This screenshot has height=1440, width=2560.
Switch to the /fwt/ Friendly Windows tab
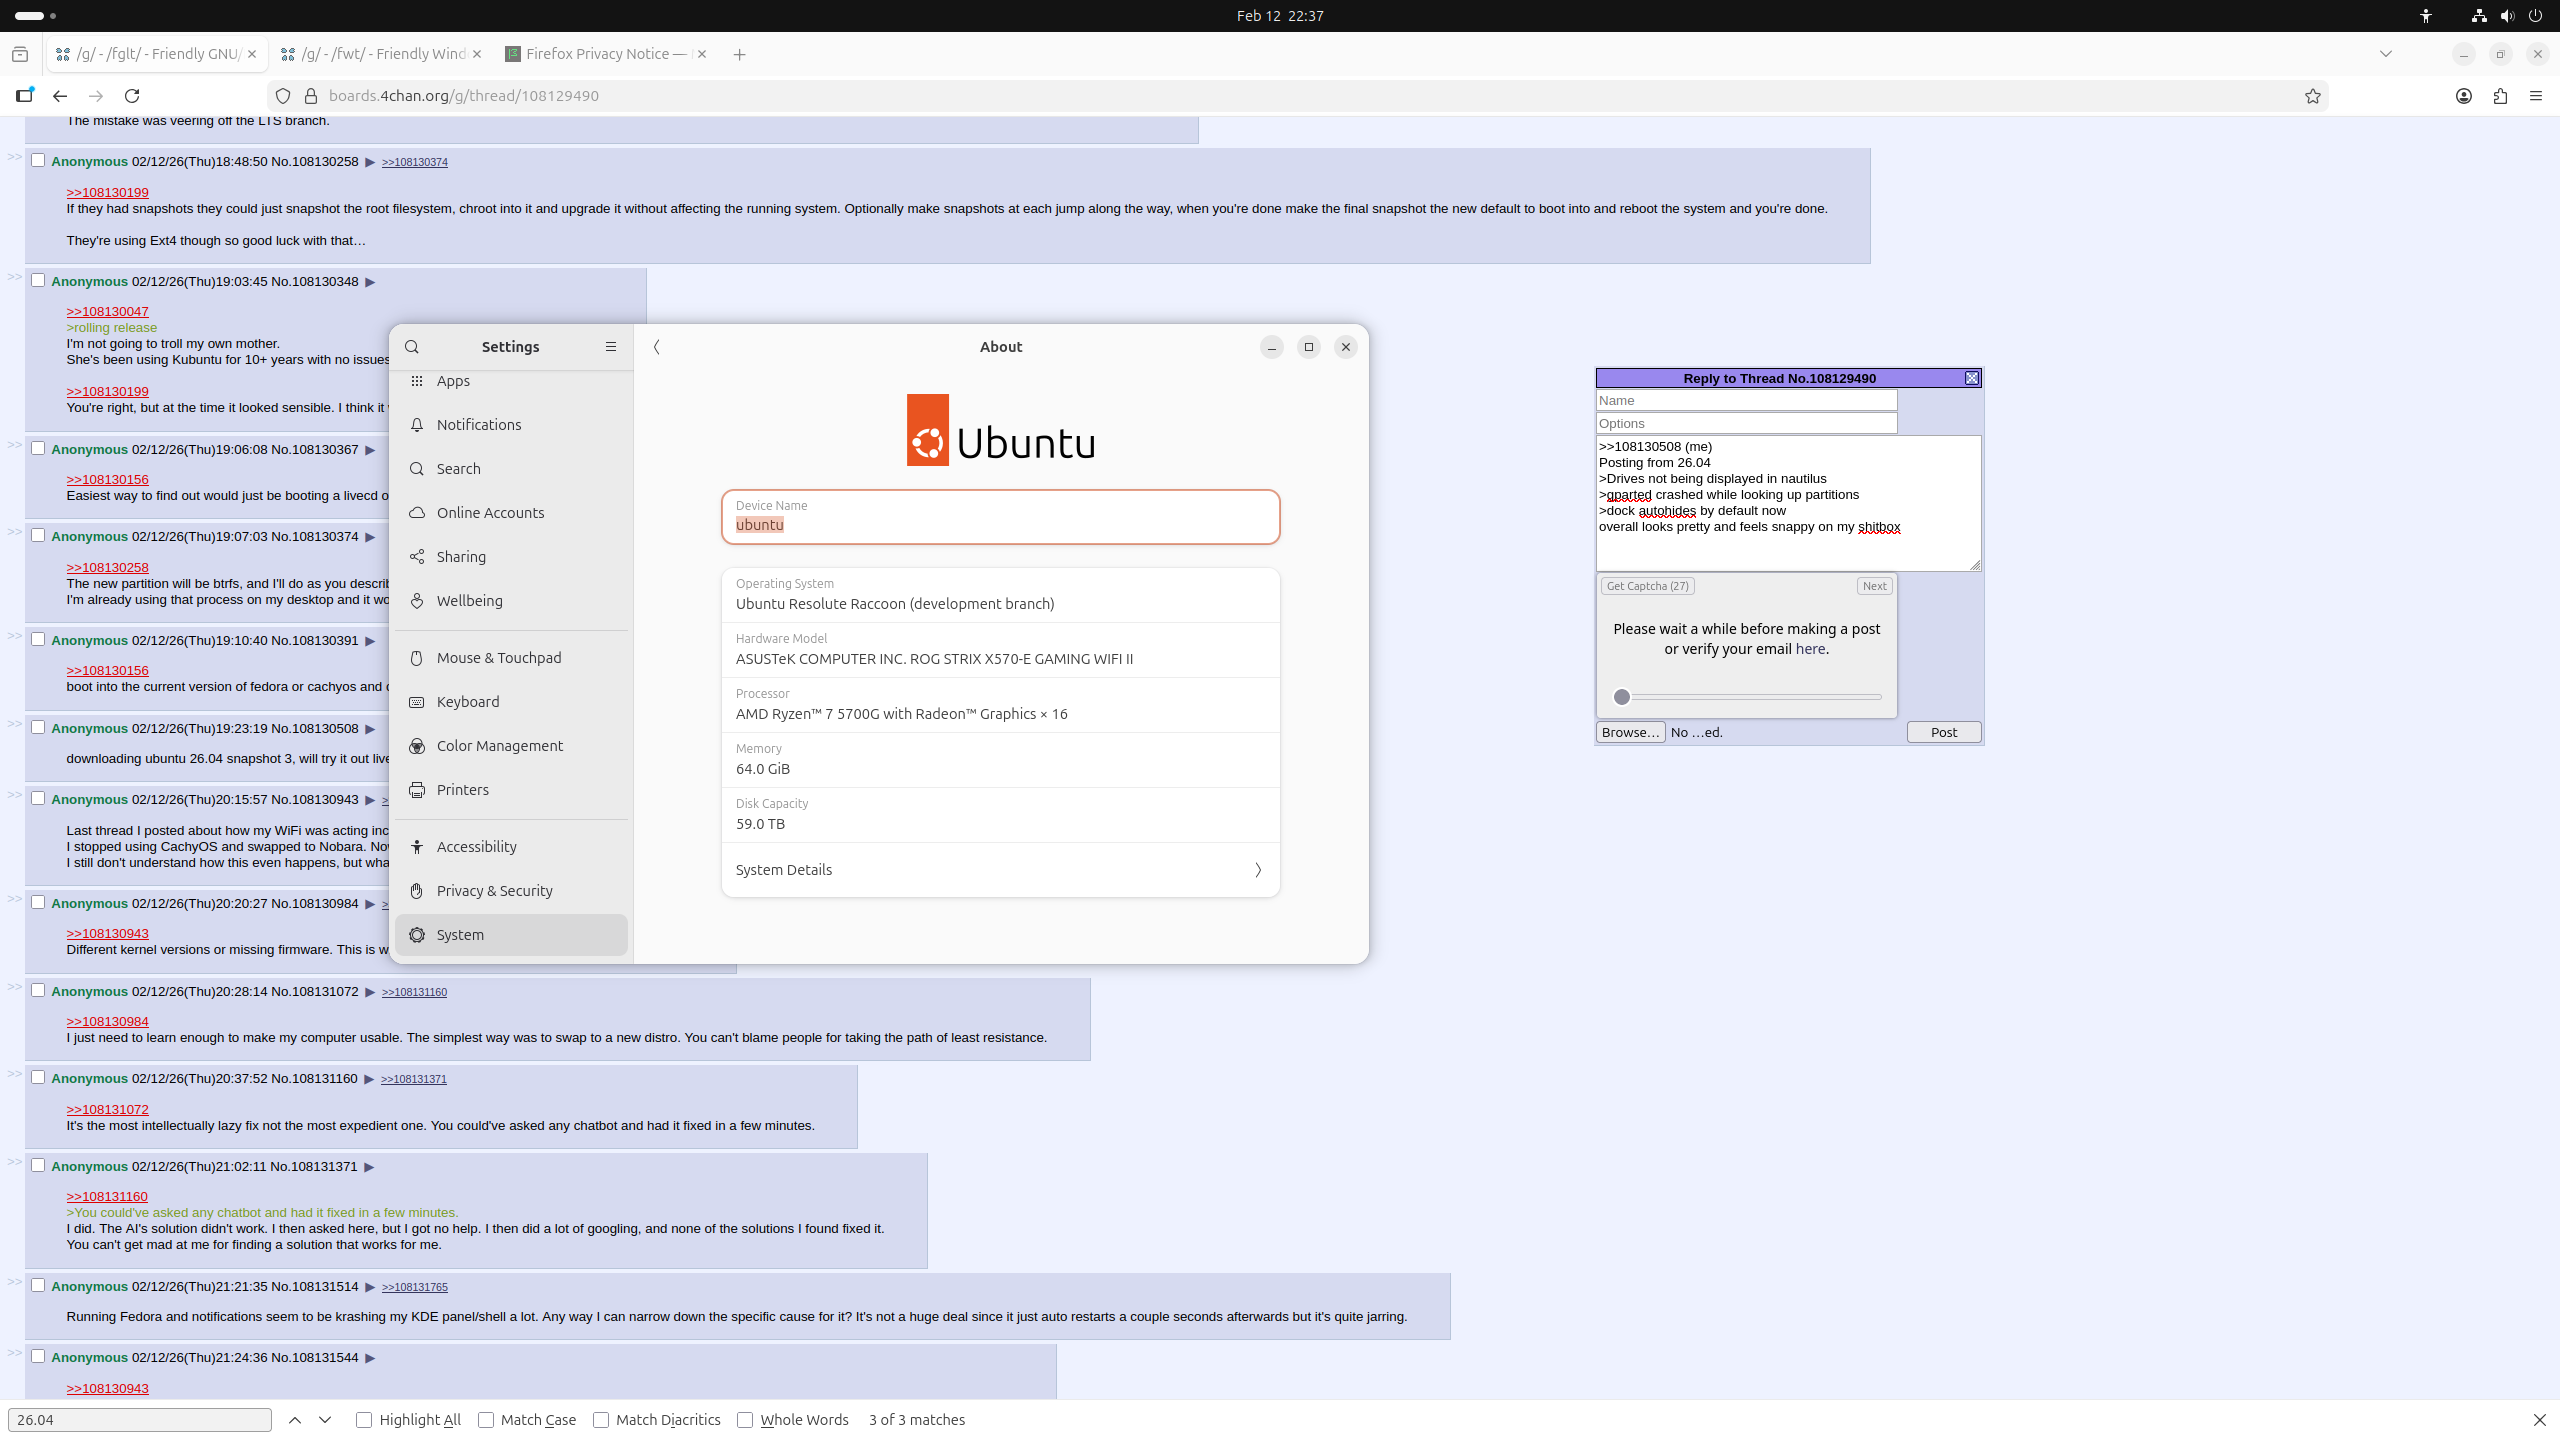[x=382, y=54]
